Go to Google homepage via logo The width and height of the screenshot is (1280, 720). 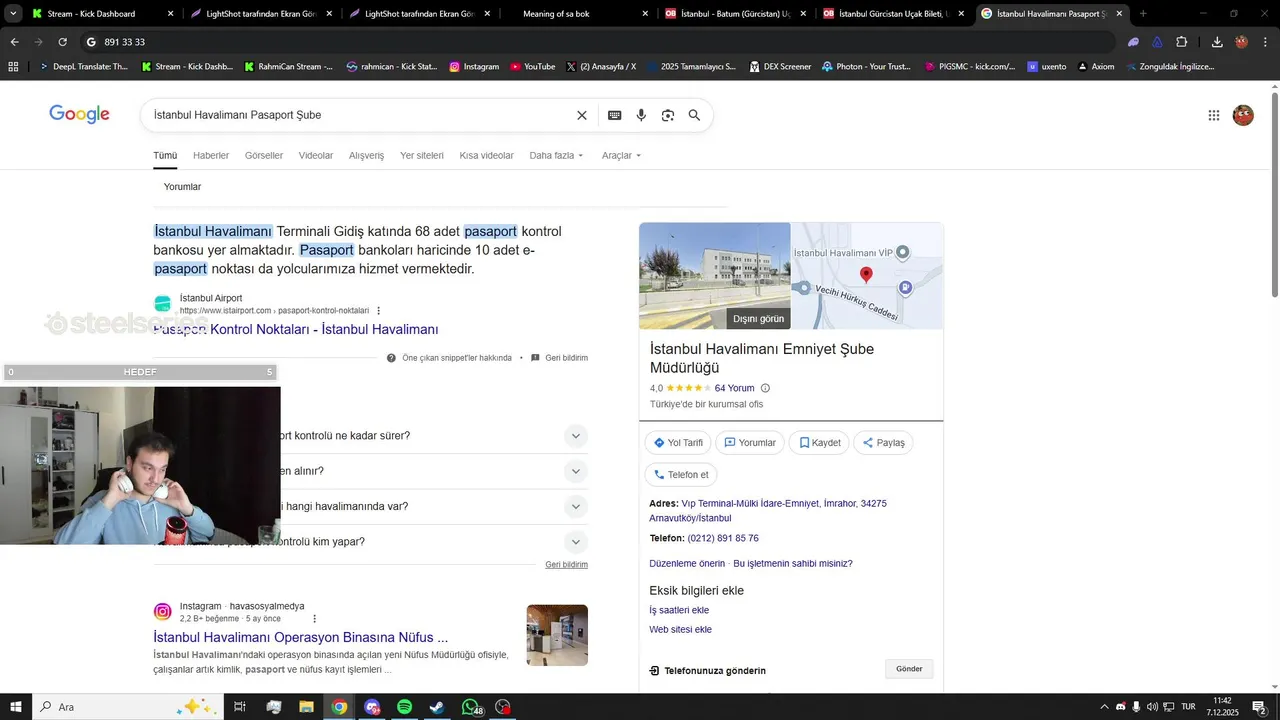coord(79,115)
